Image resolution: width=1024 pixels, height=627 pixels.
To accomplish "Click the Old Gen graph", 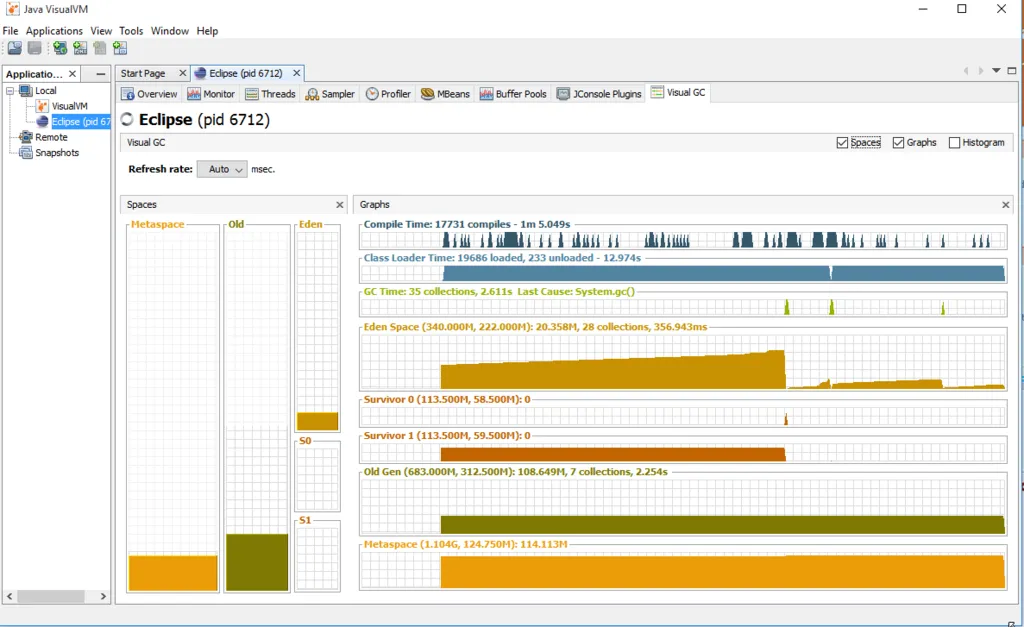I will pos(682,507).
